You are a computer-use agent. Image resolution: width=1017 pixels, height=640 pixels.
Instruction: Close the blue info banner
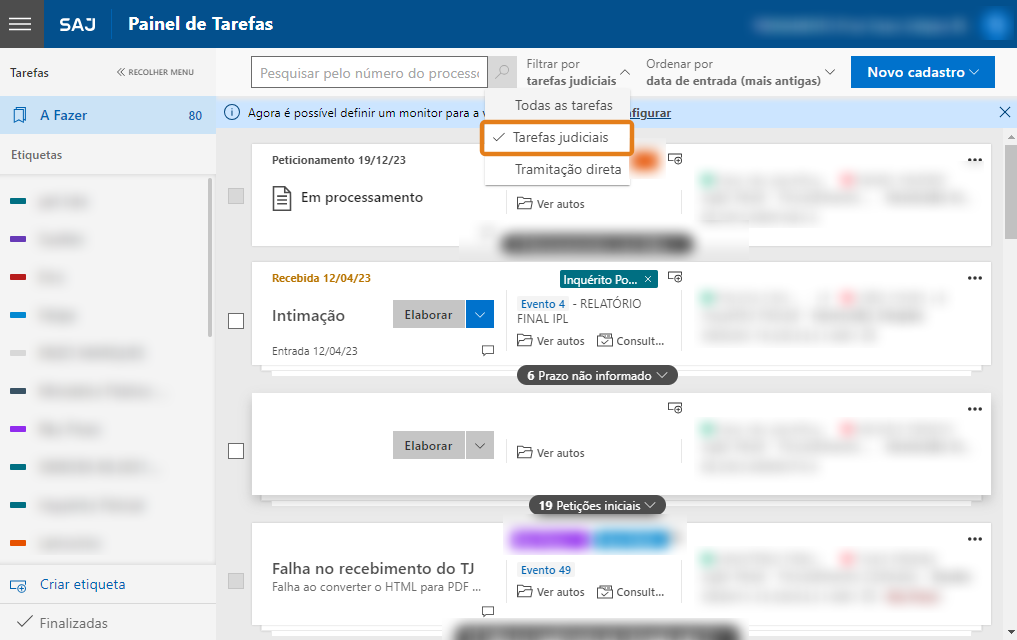click(x=1004, y=113)
